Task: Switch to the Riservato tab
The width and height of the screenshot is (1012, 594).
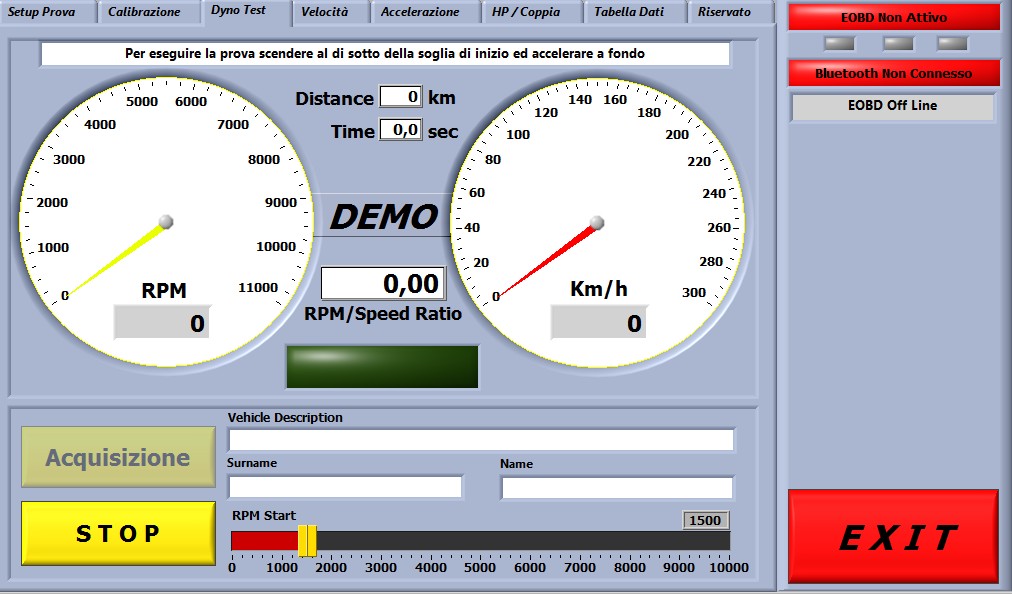Action: pyautogui.click(x=725, y=12)
